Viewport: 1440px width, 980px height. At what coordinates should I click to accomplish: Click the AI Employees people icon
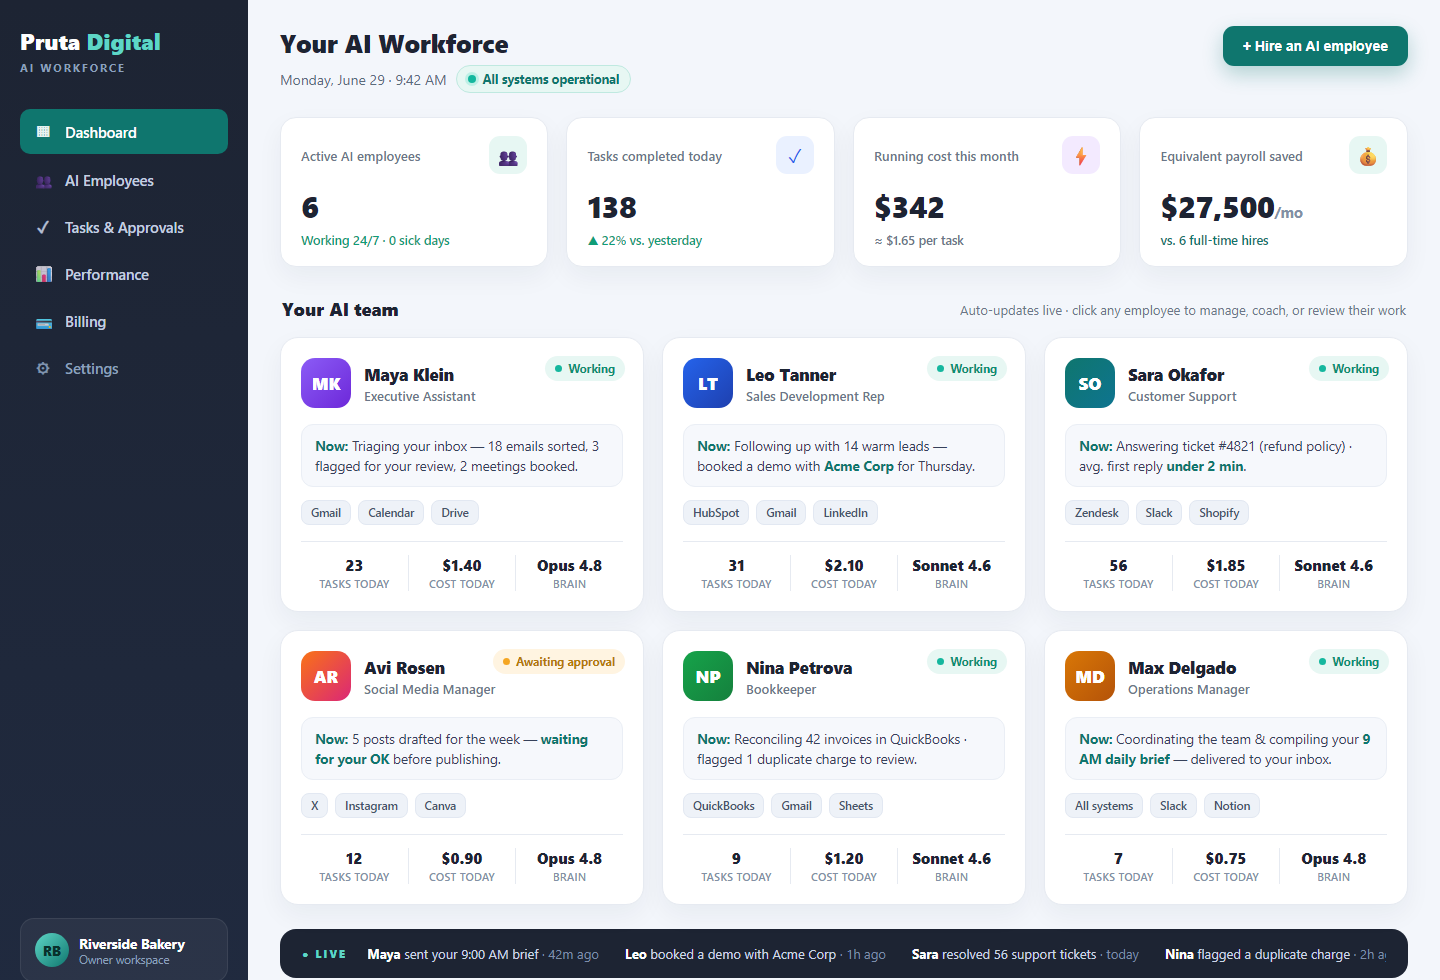click(43, 181)
